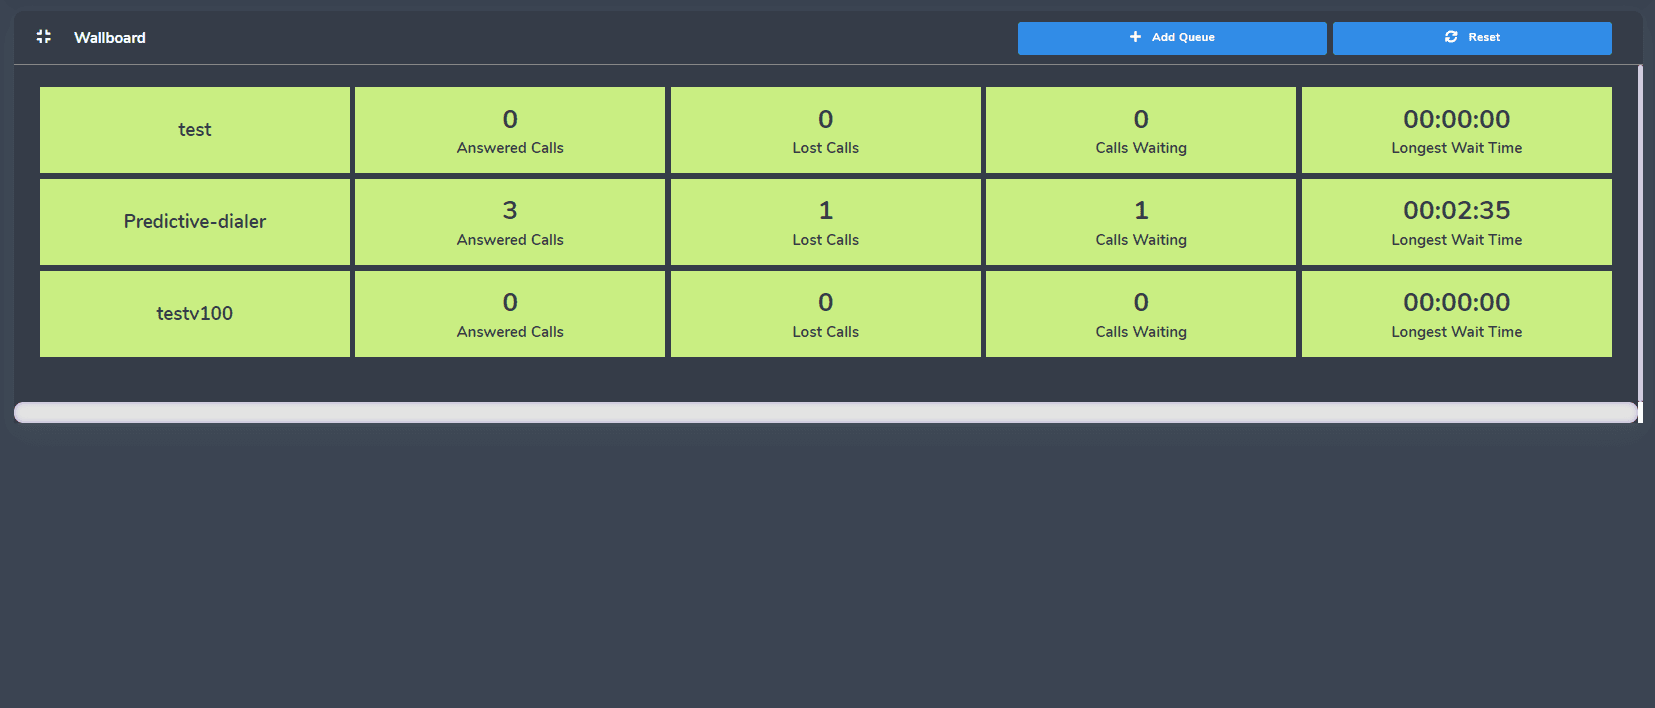
Task: Click the refresh icon in Reset
Action: coord(1451,37)
